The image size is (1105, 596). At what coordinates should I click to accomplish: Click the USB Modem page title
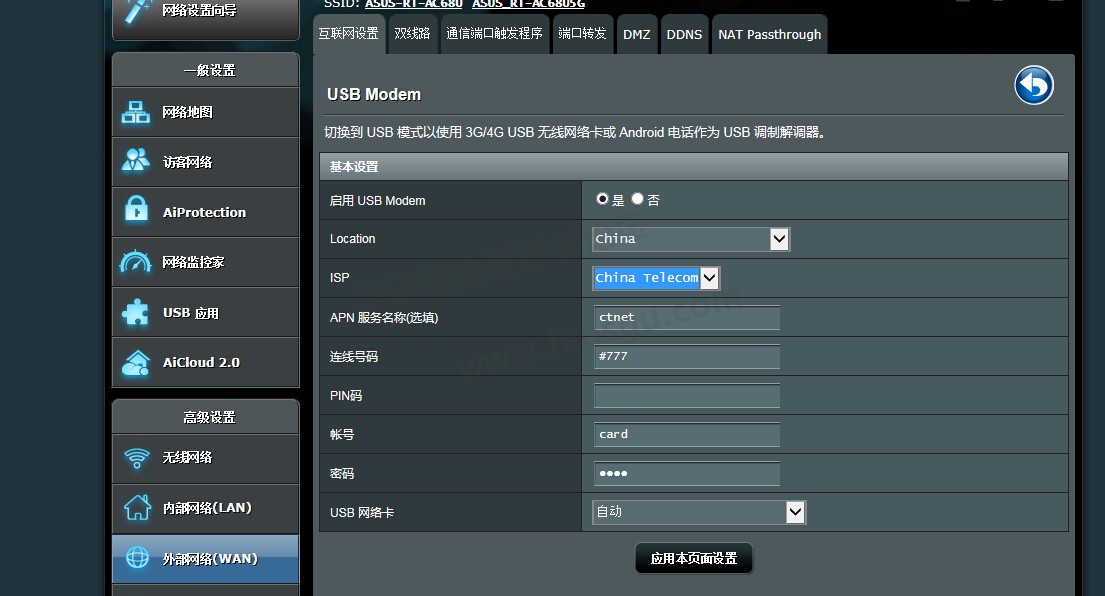[374, 94]
